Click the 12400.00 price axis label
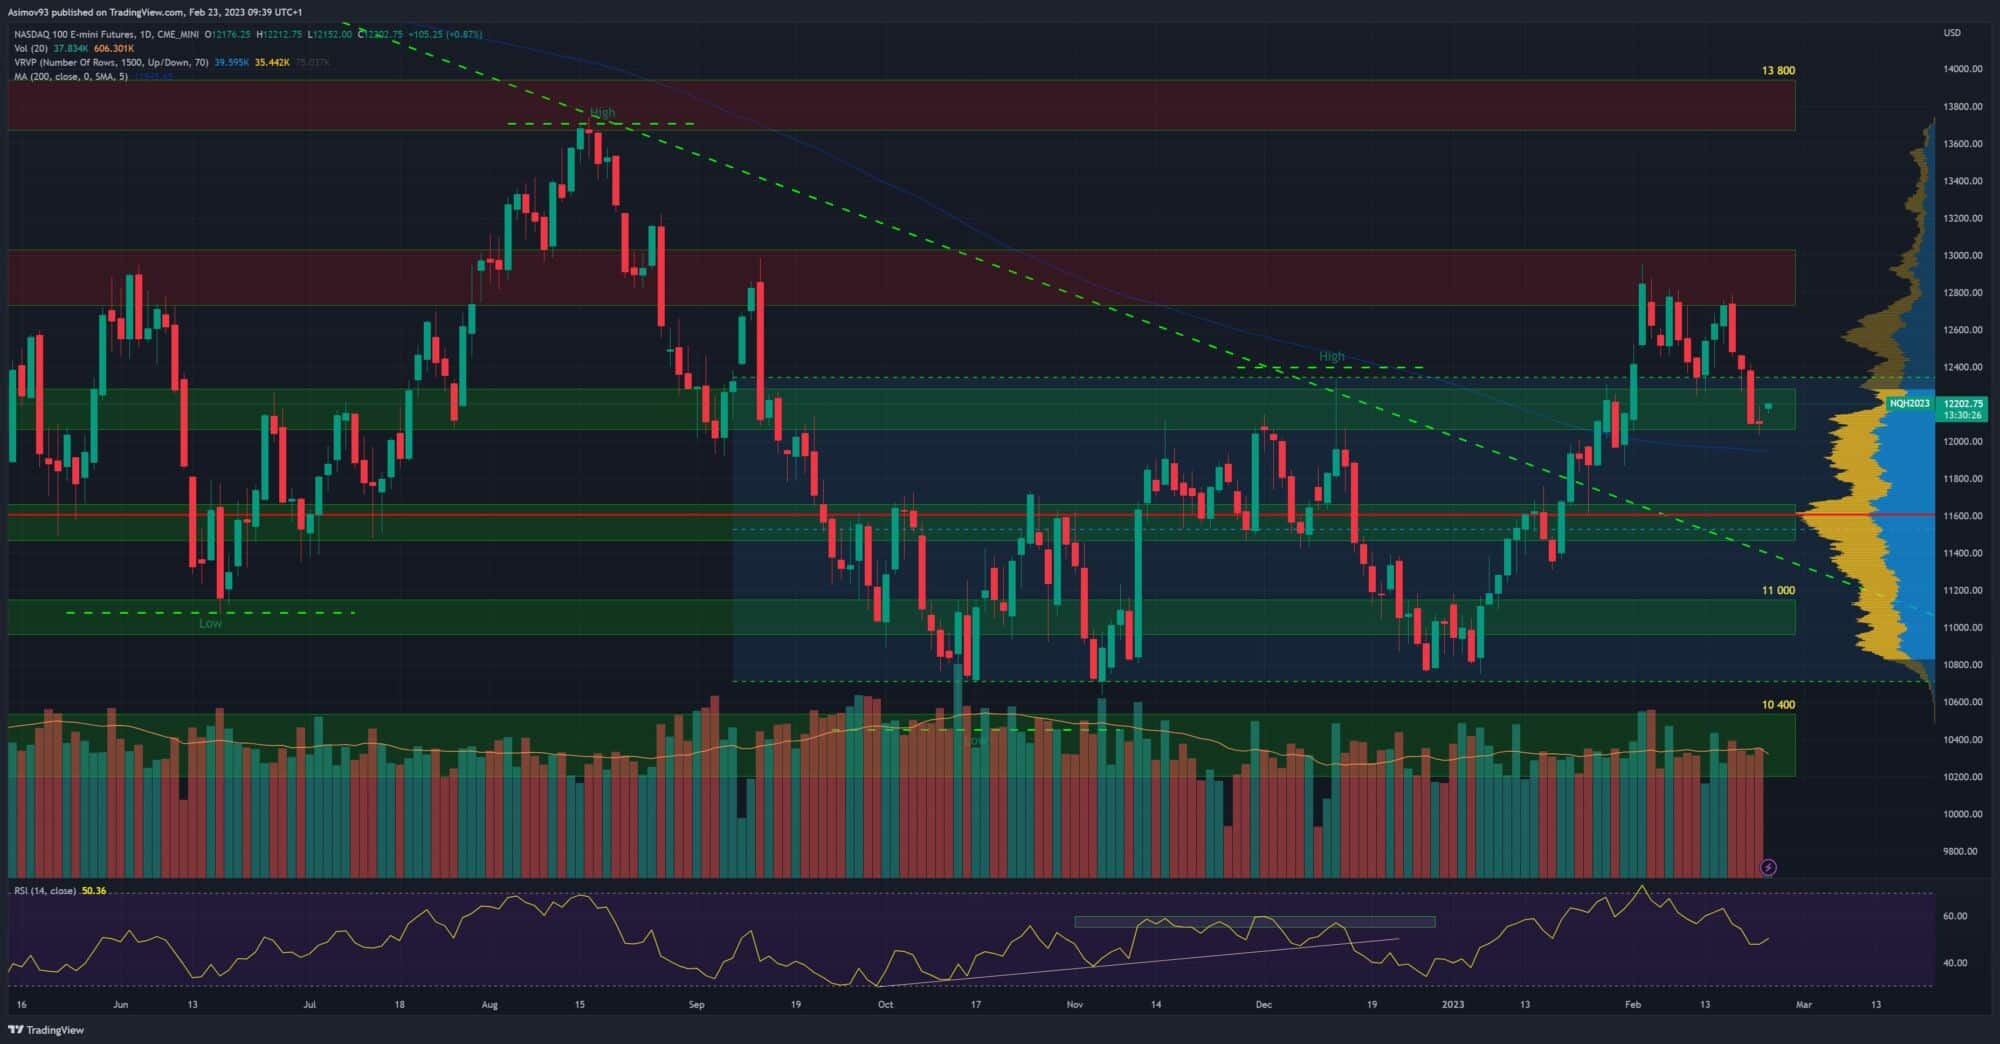This screenshot has height=1044, width=2000. tap(1962, 367)
